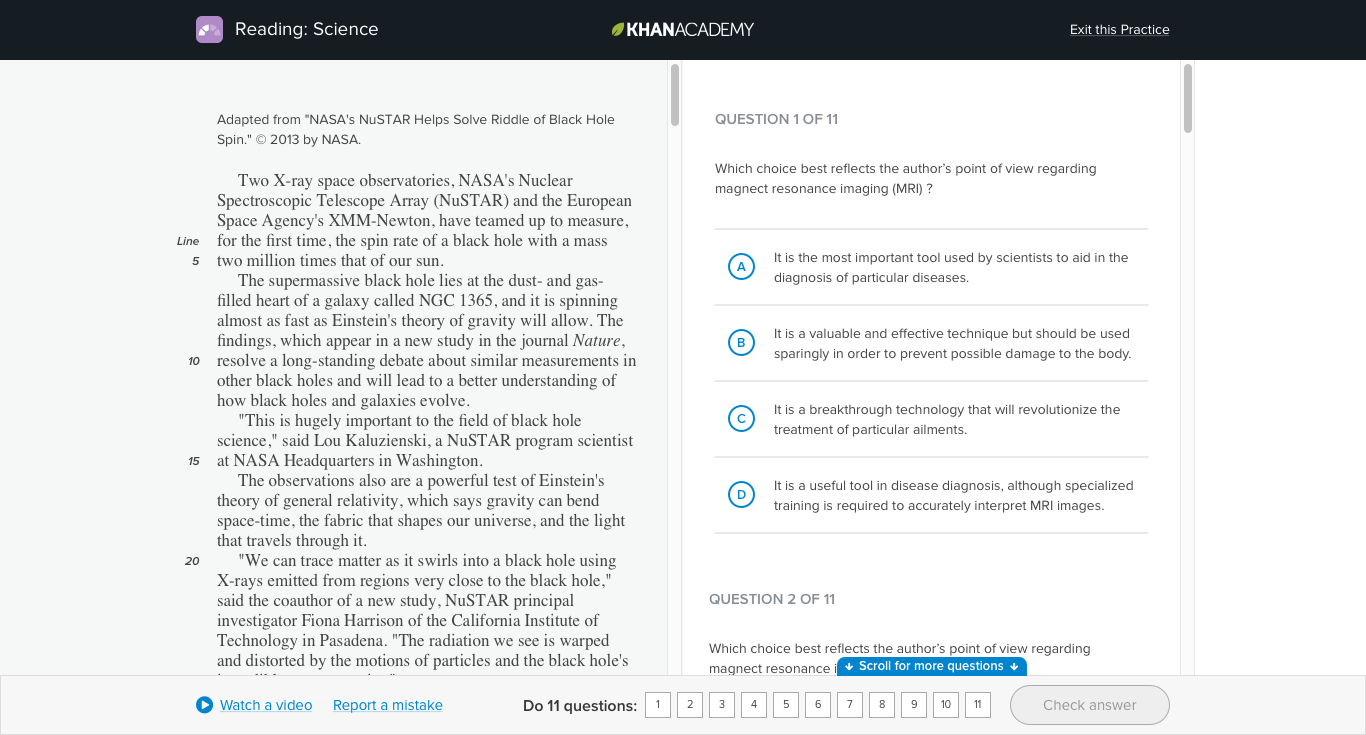Click the passage pane scrollbar thumb
This screenshot has width=1366, height=735.
675,95
